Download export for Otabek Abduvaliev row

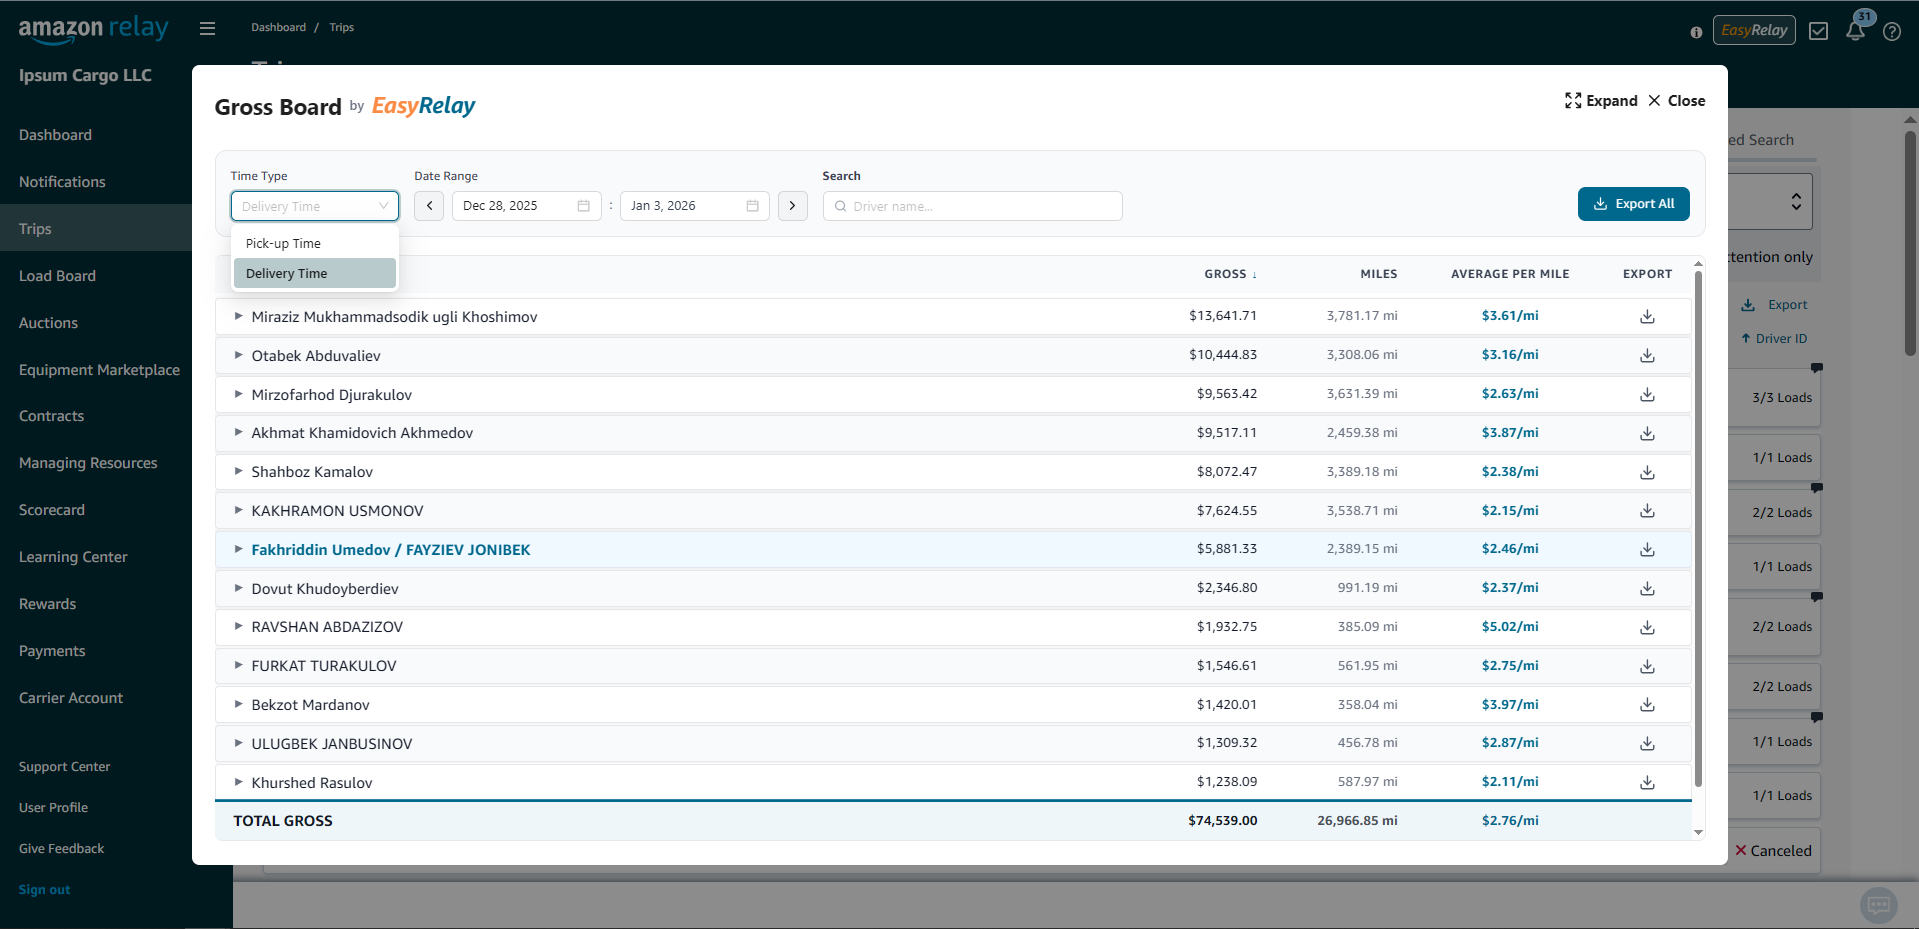click(x=1647, y=356)
